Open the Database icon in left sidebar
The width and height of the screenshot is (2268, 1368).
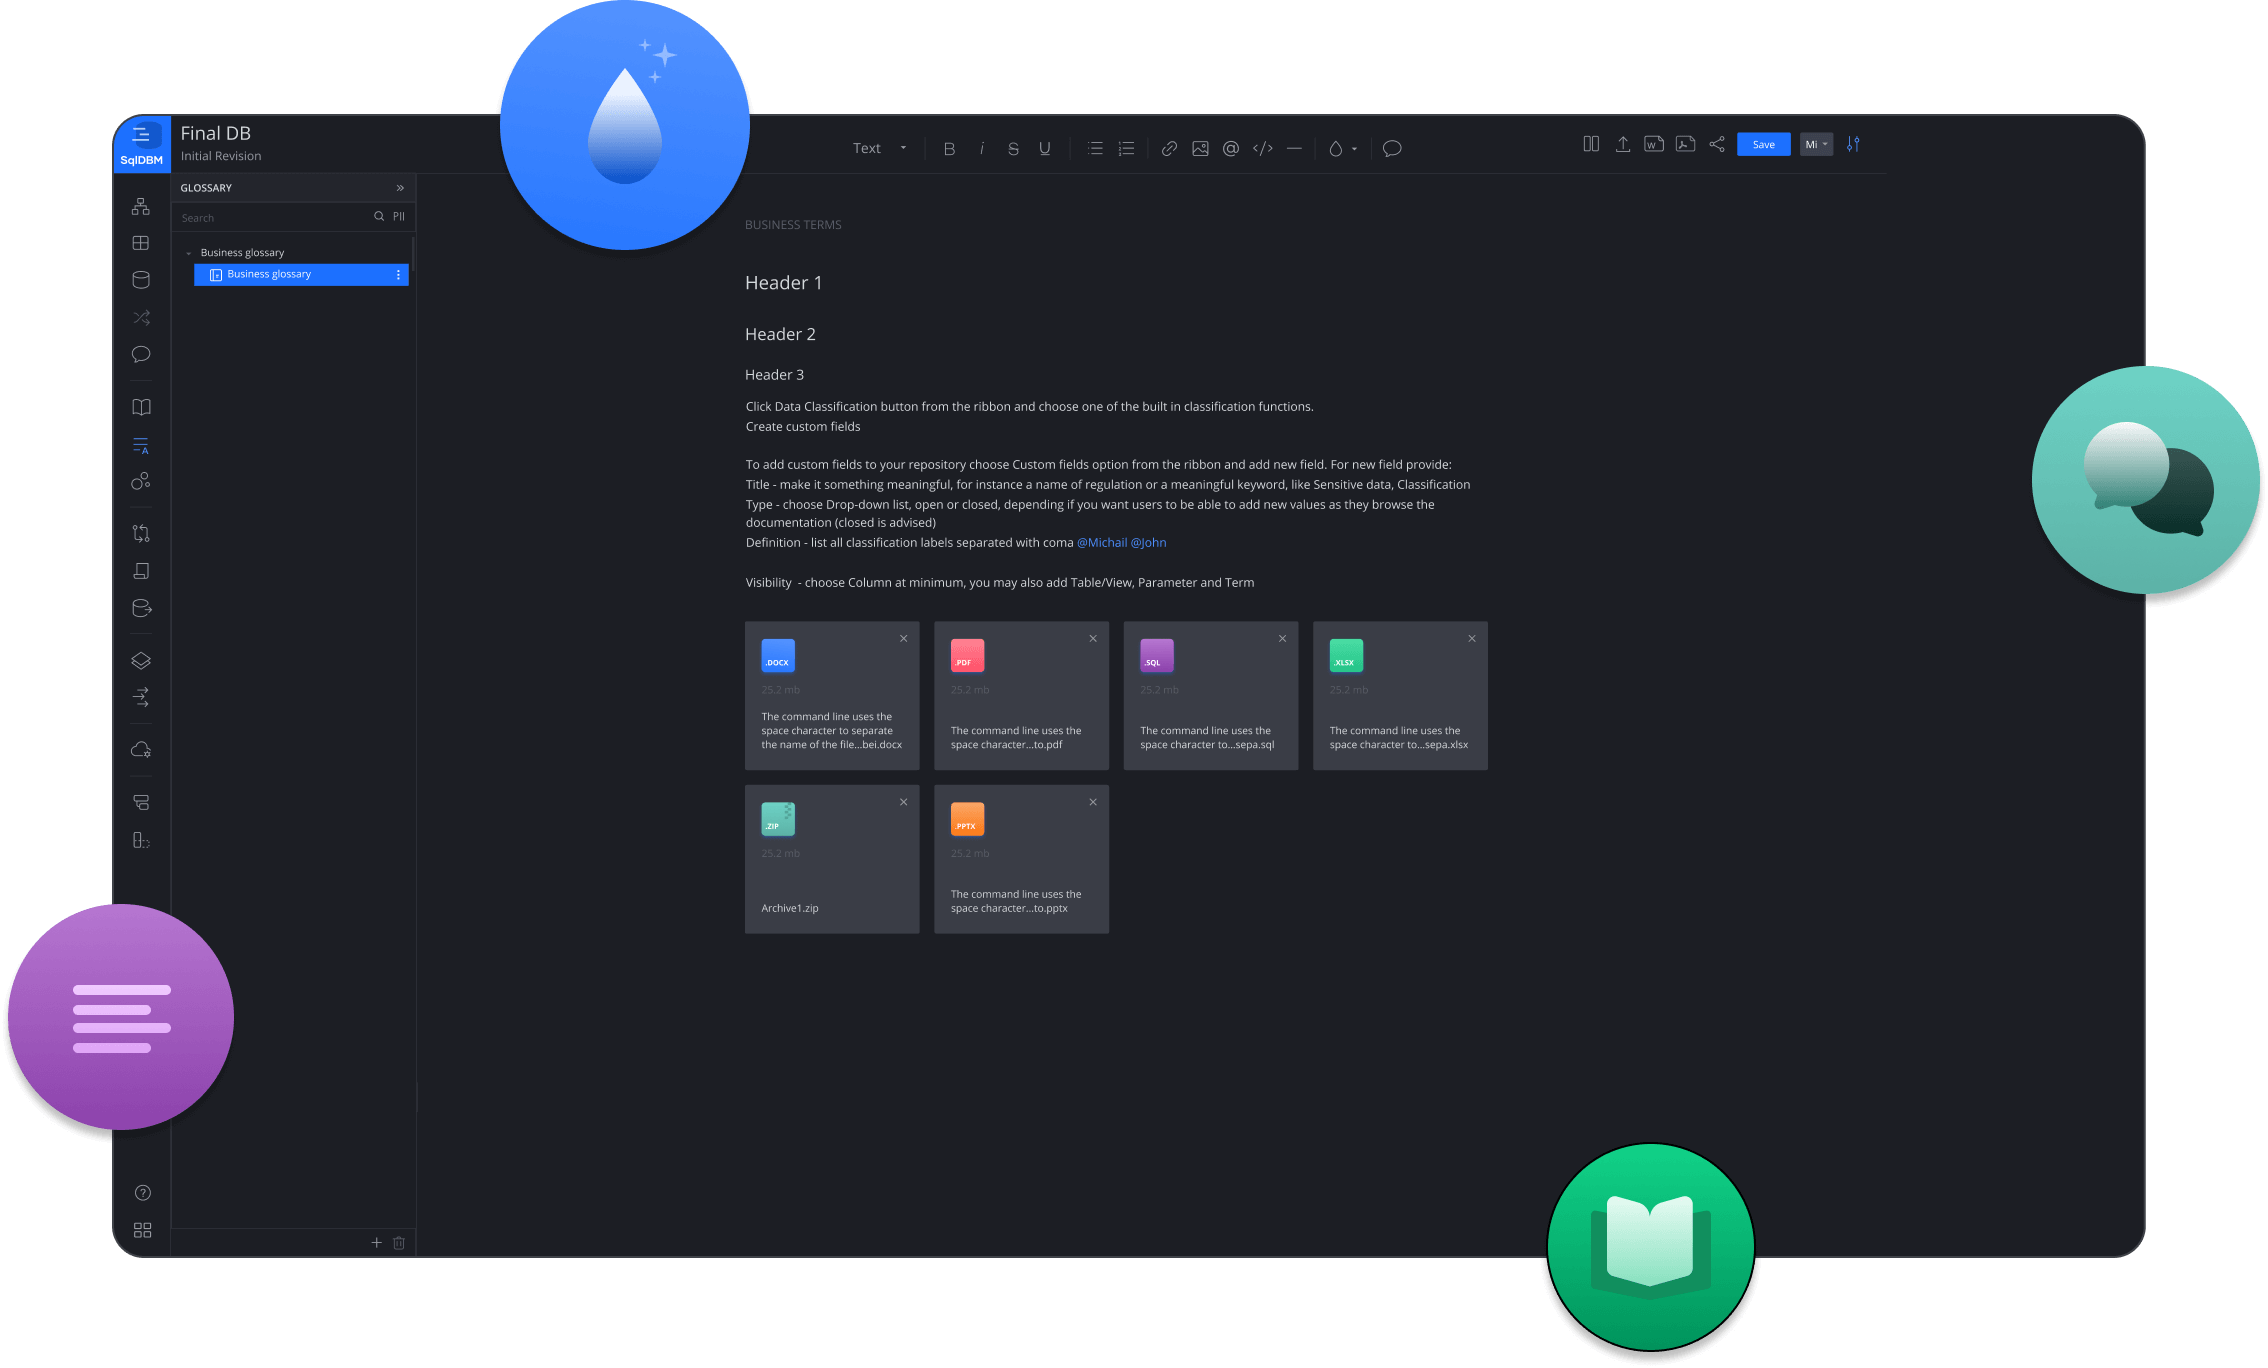pyautogui.click(x=141, y=280)
